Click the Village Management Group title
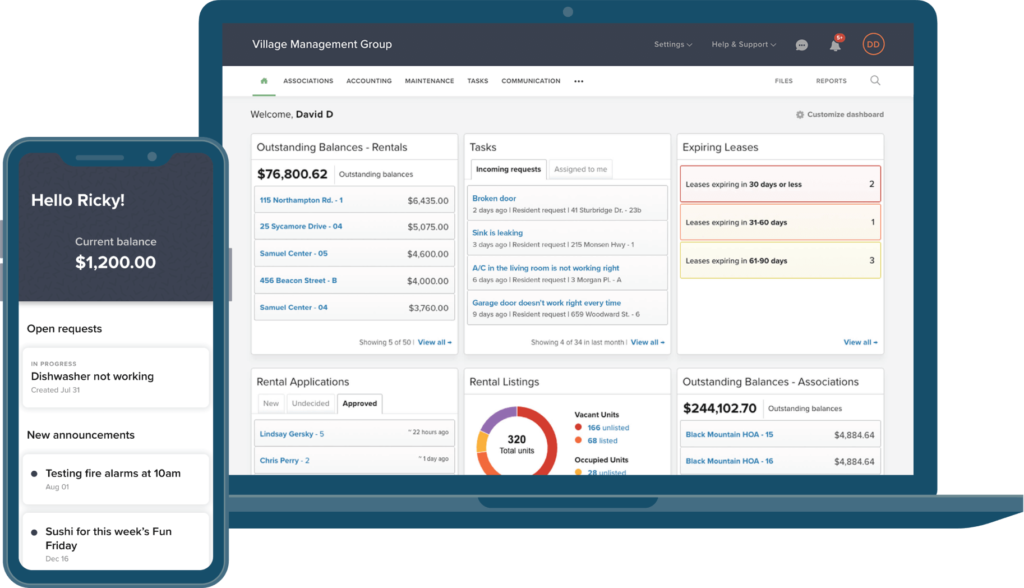This screenshot has width=1024, height=588. click(322, 44)
